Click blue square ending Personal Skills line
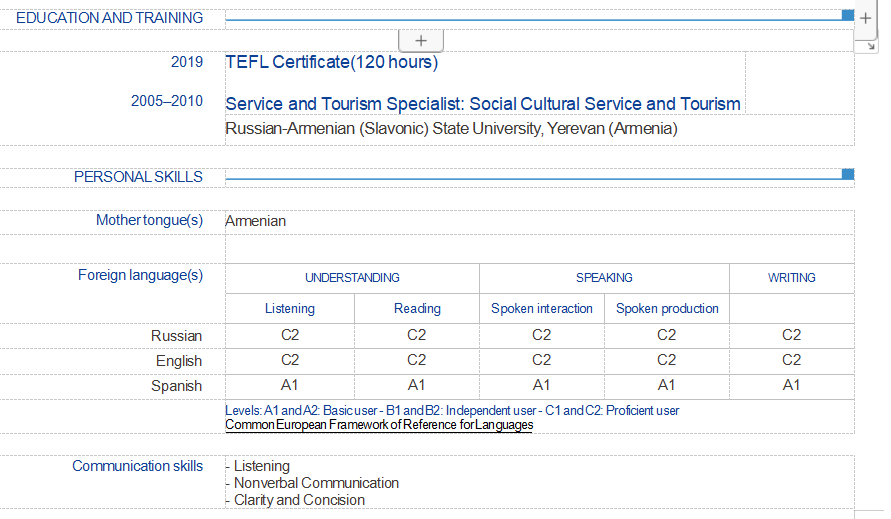 coord(848,175)
